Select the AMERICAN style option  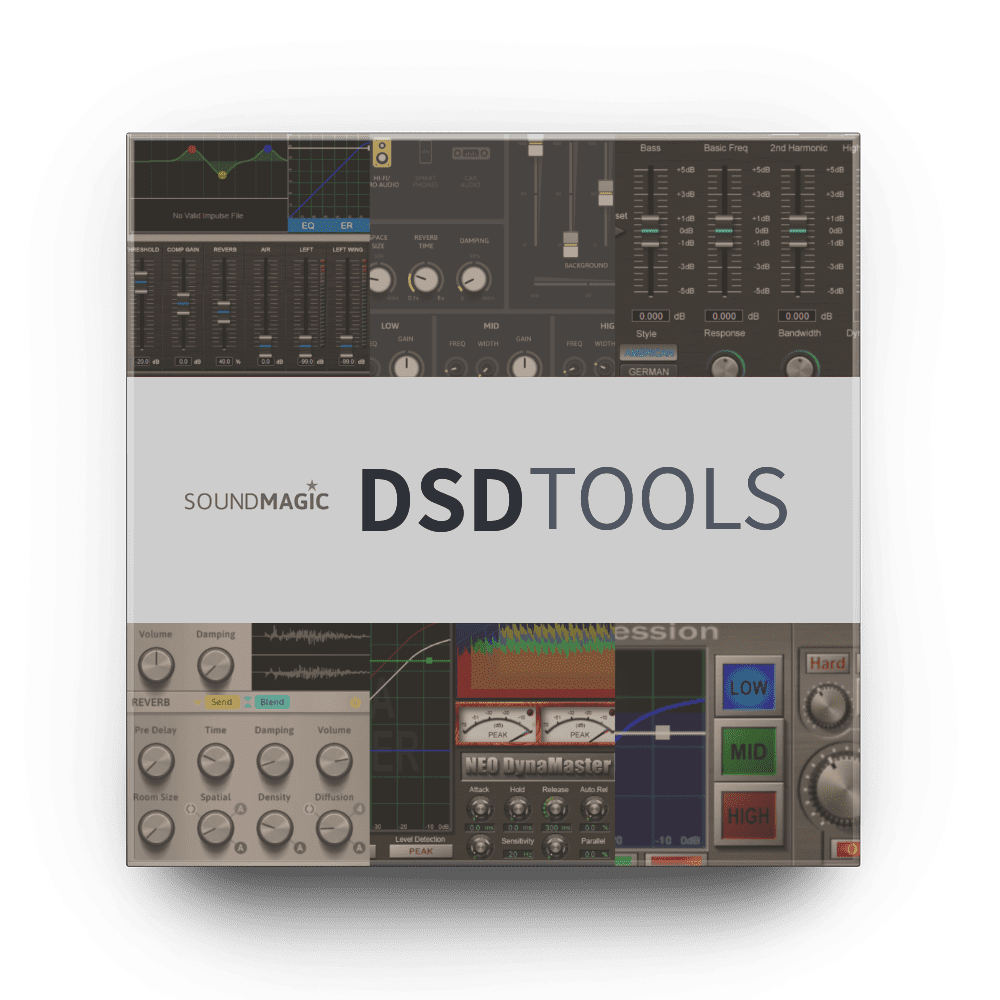pos(648,353)
